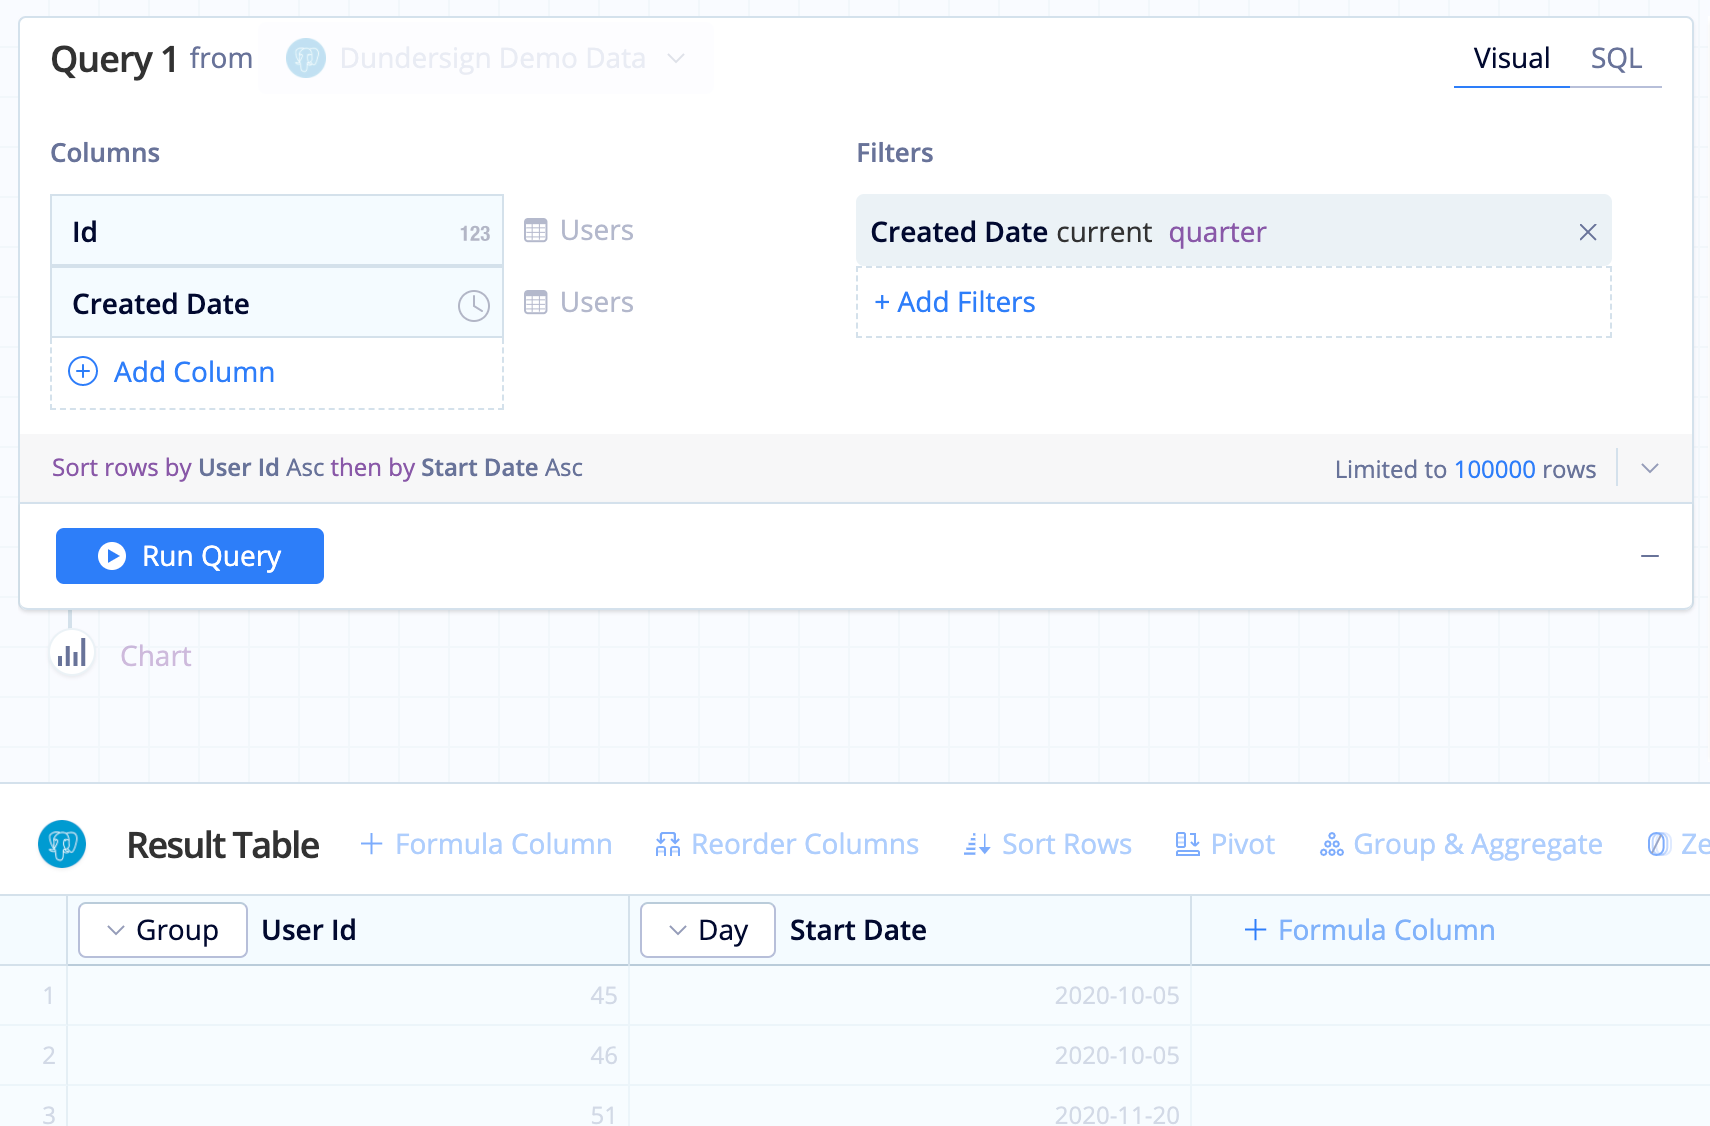This screenshot has width=1710, height=1126.
Task: Click the Run Query button
Action: click(190, 556)
